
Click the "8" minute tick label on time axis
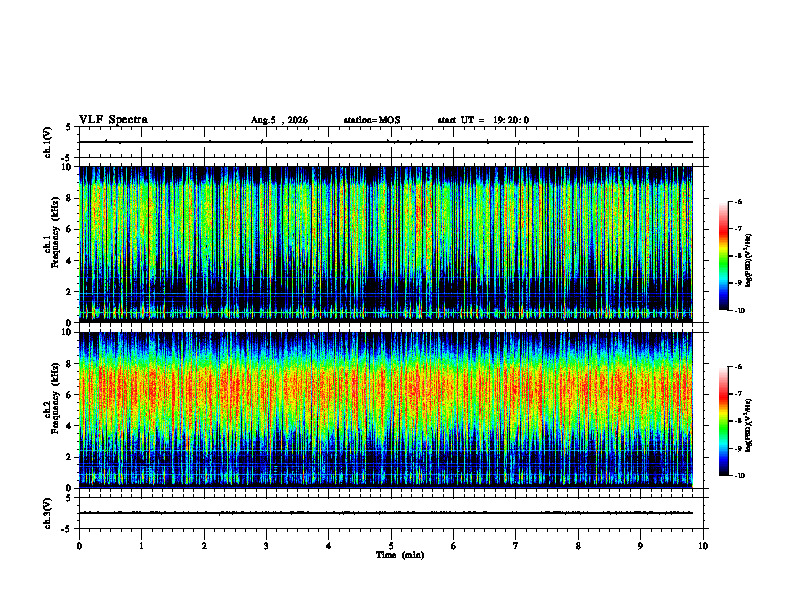(x=578, y=546)
